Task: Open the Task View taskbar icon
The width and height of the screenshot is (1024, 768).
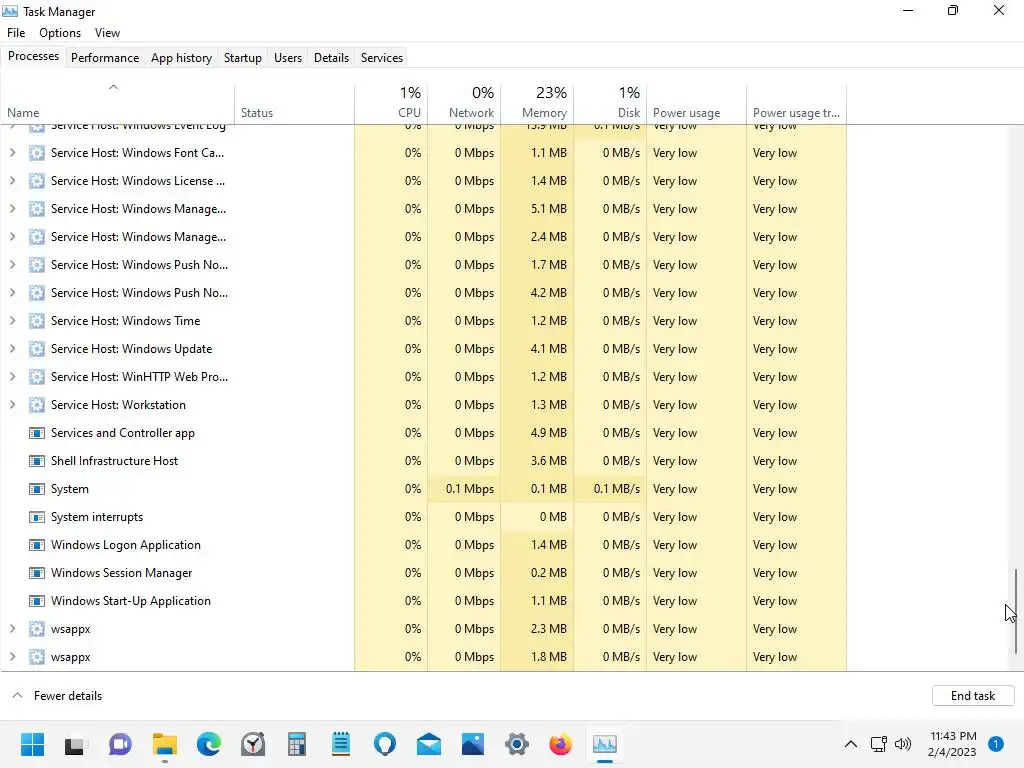Action: pos(74,744)
